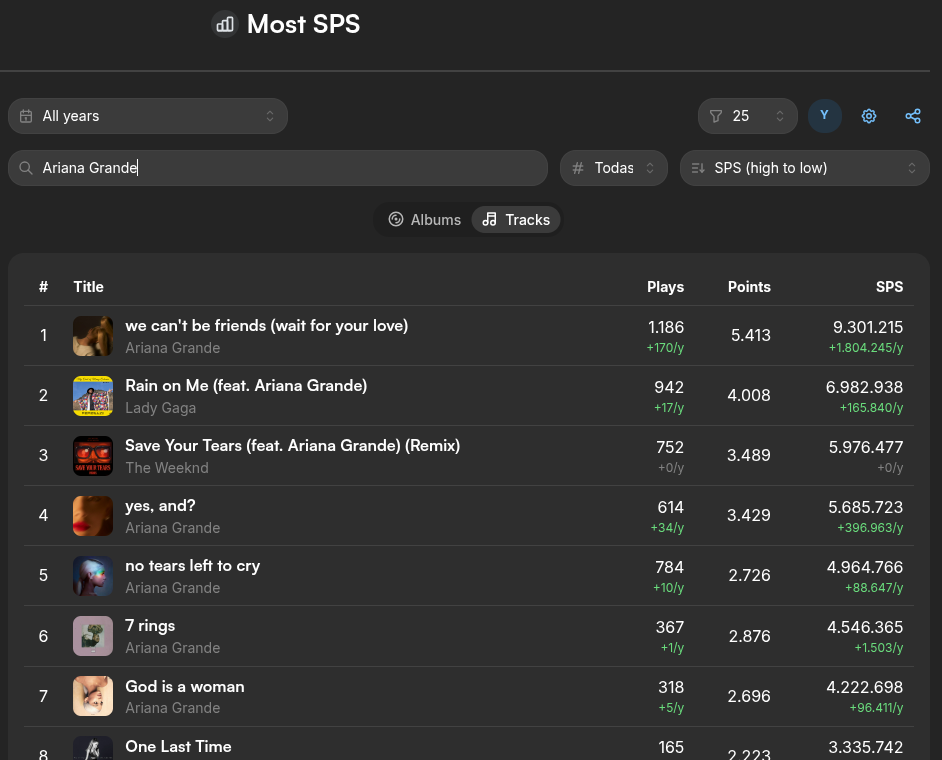Click into the Ariana Grande search field

(278, 168)
